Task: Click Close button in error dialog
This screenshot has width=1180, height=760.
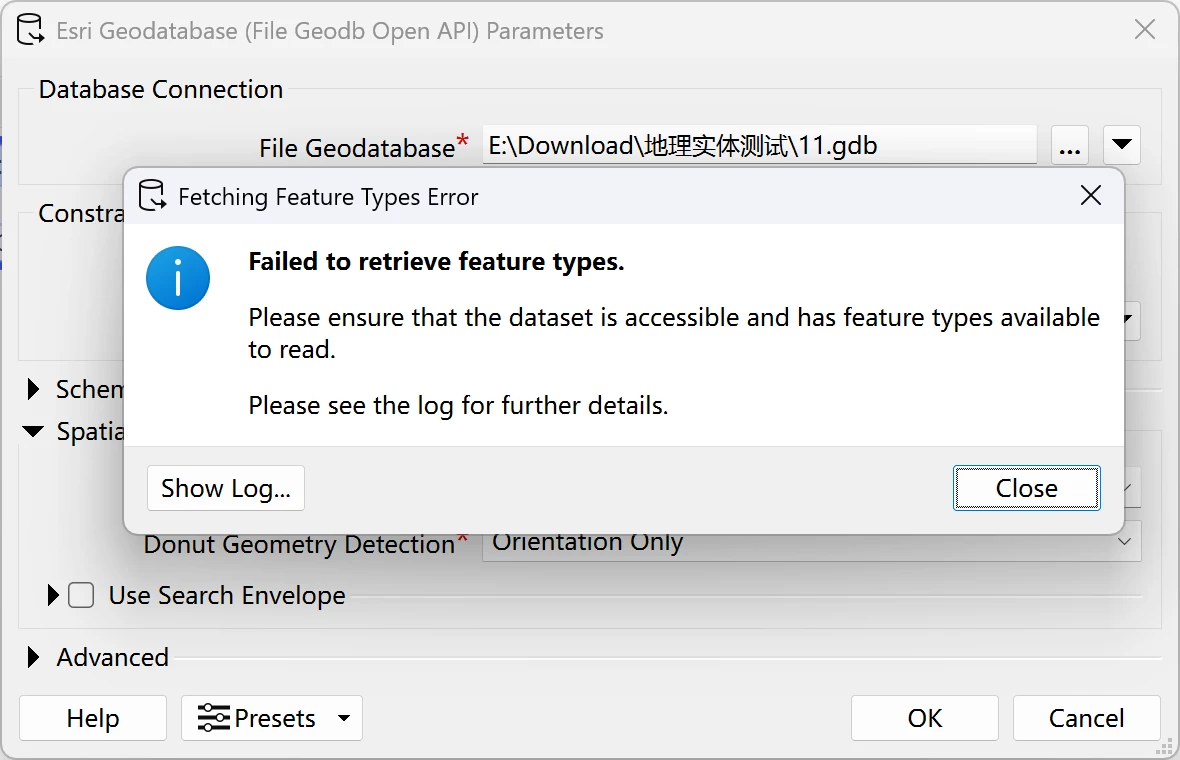Action: point(1026,488)
